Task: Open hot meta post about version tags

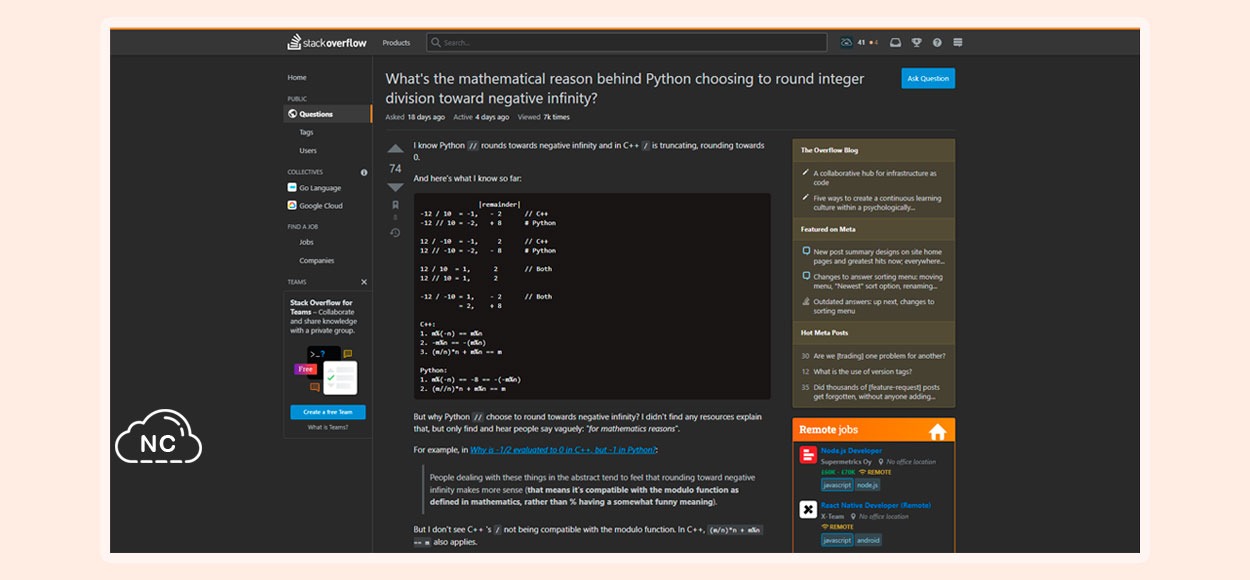Action: pyautogui.click(x=862, y=372)
